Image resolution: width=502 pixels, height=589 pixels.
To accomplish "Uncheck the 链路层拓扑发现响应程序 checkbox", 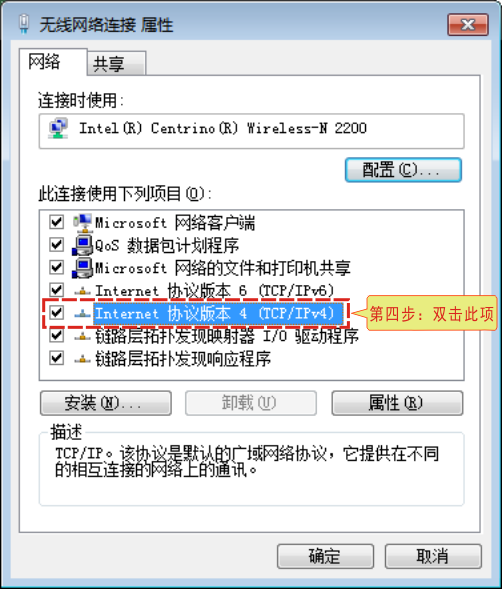I will tap(56, 358).
